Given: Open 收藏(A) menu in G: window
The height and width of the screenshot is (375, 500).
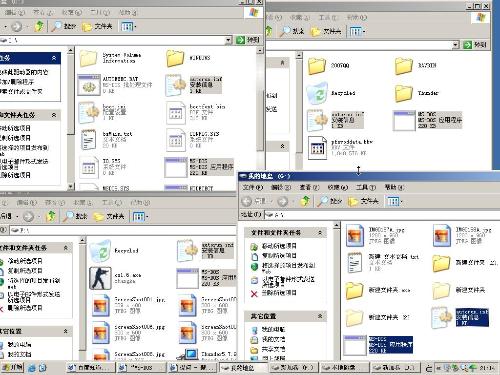Looking at the screenshot, I should 338,187.
